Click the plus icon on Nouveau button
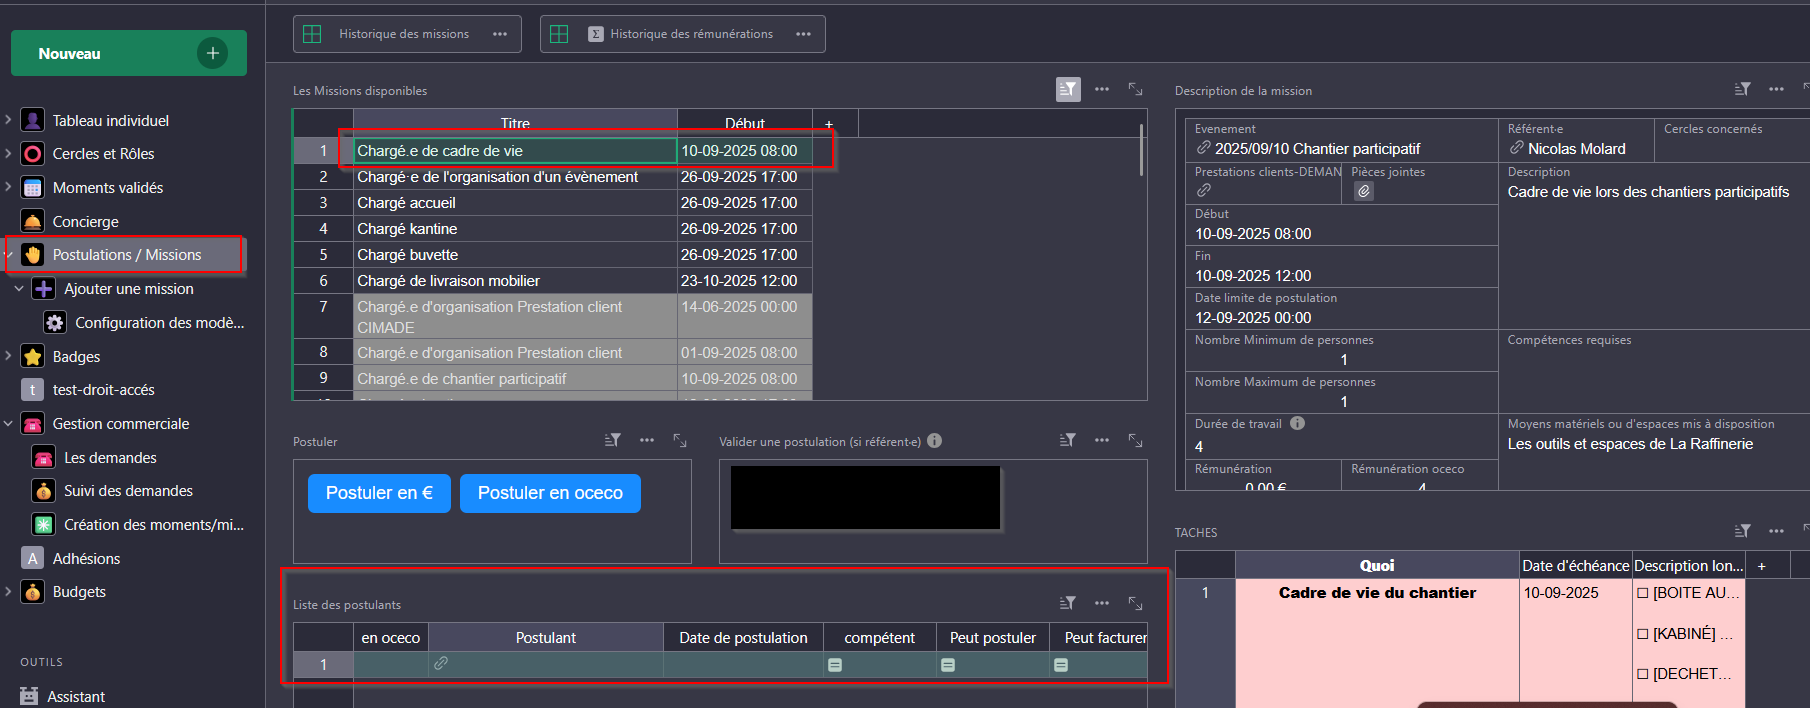 212,53
